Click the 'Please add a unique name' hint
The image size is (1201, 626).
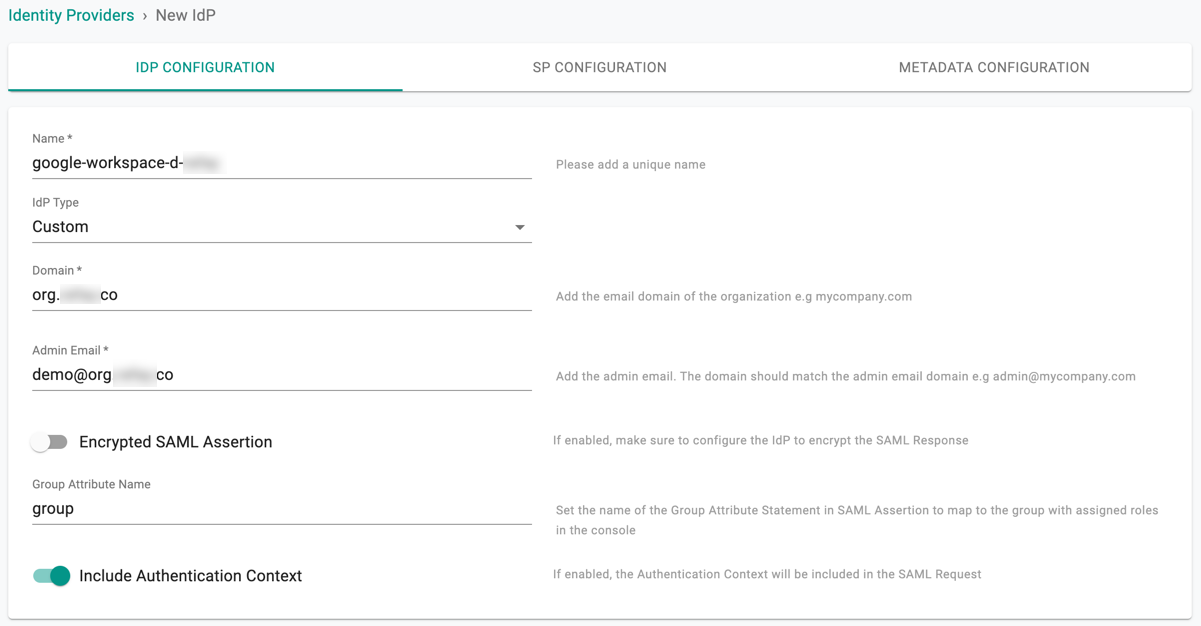coord(631,165)
